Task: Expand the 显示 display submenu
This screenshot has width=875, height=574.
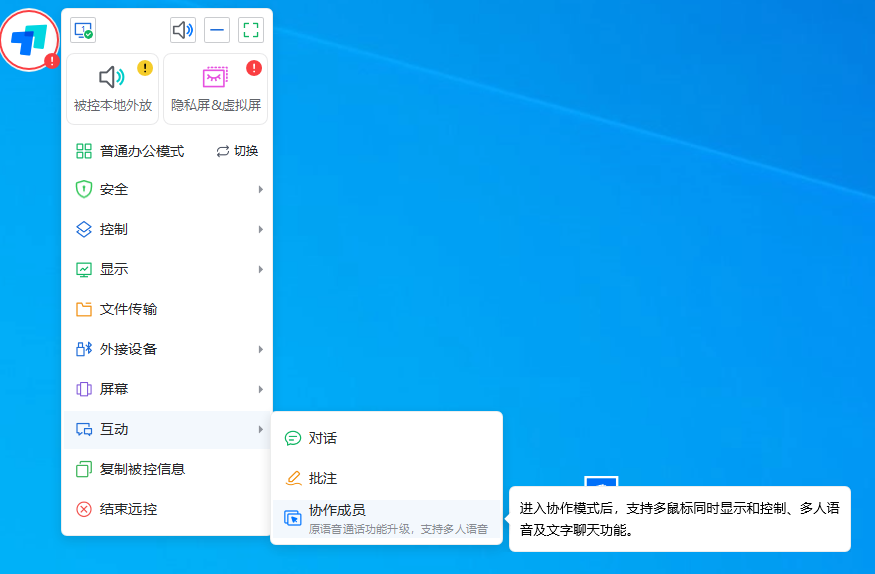Action: (167, 269)
